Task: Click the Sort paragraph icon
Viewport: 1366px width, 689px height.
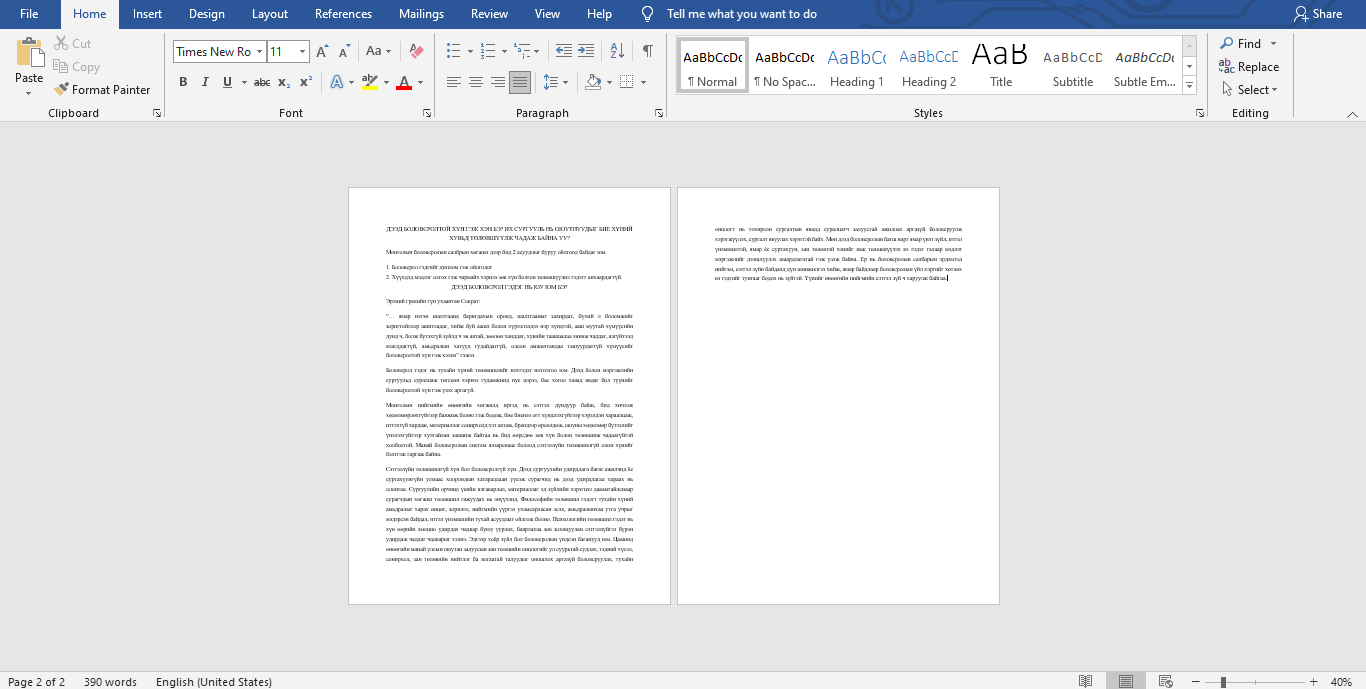Action: [x=616, y=51]
